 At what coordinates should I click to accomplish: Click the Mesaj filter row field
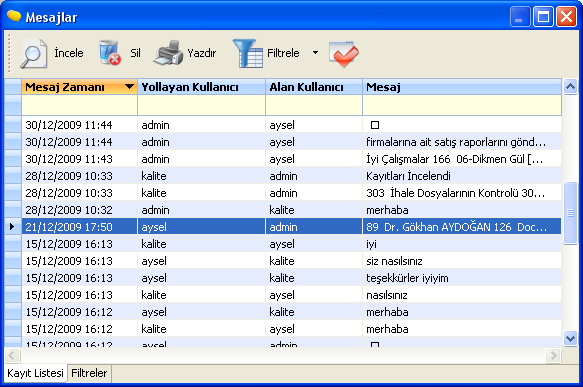pyautogui.click(x=462, y=105)
